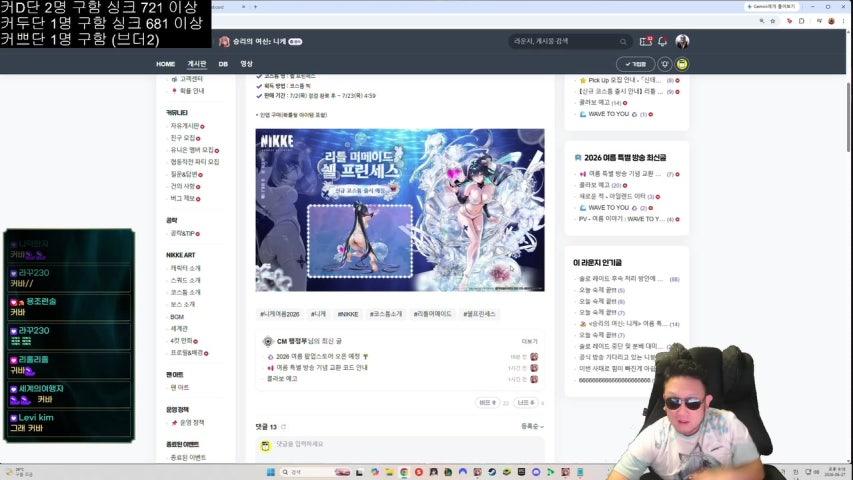Screen dimensions: 853x480
Task: Select the #NIKKE hashtag
Action: (x=348, y=314)
